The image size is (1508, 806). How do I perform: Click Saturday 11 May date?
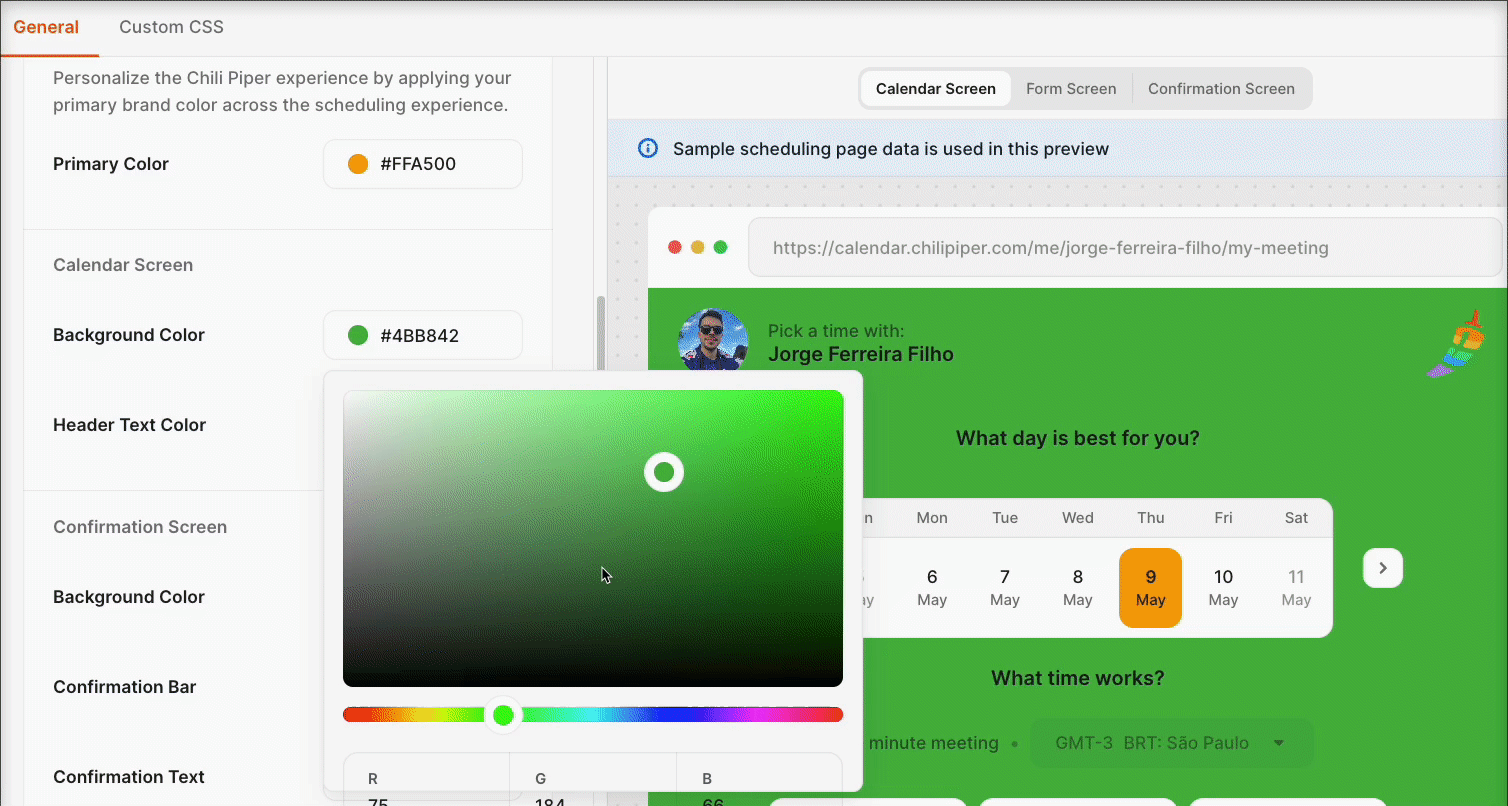click(x=1296, y=588)
